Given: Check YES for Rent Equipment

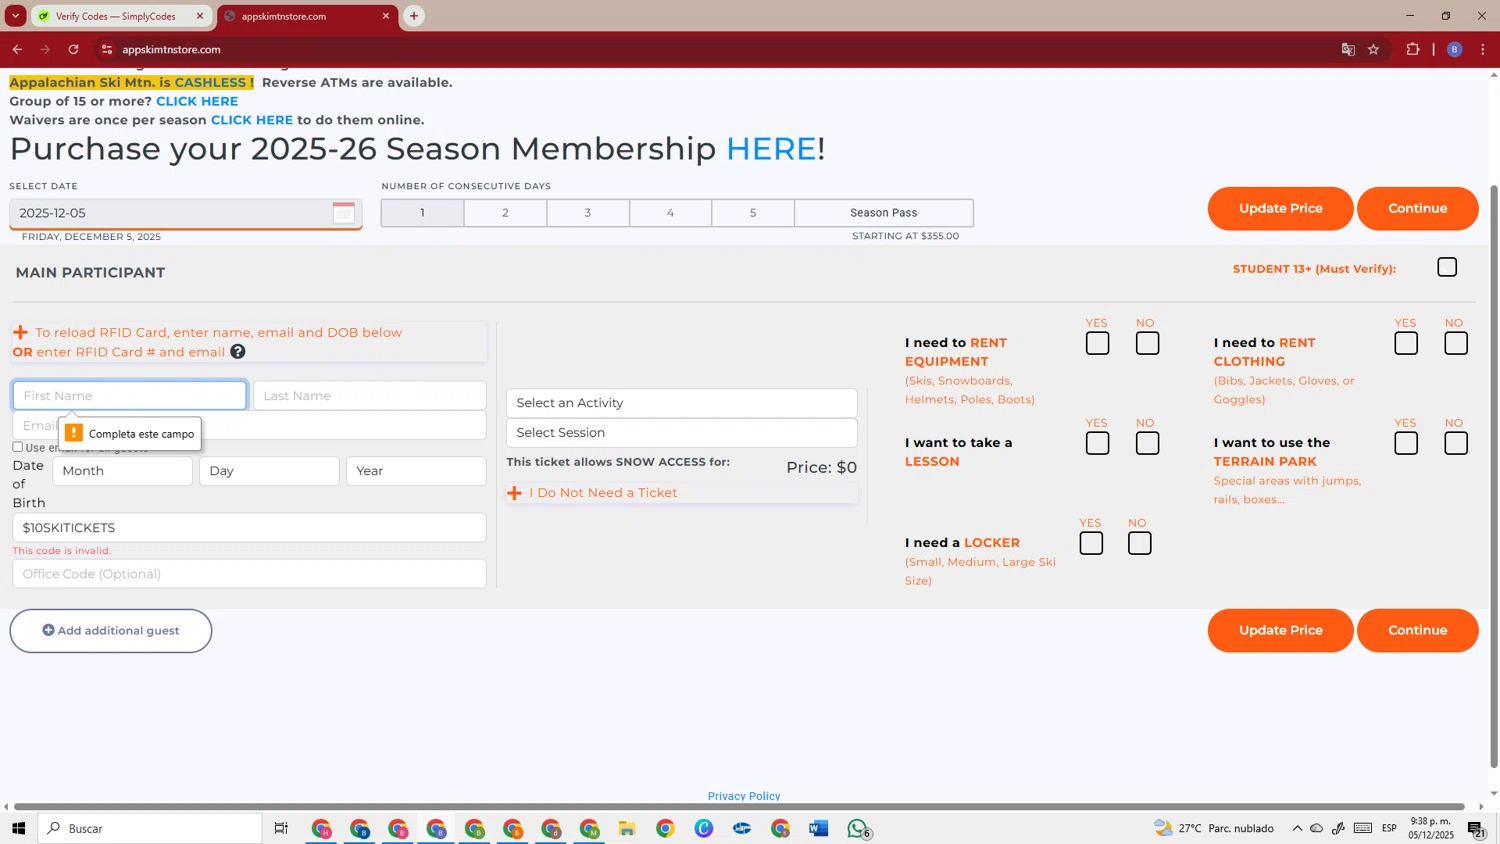Looking at the screenshot, I should click(1097, 343).
